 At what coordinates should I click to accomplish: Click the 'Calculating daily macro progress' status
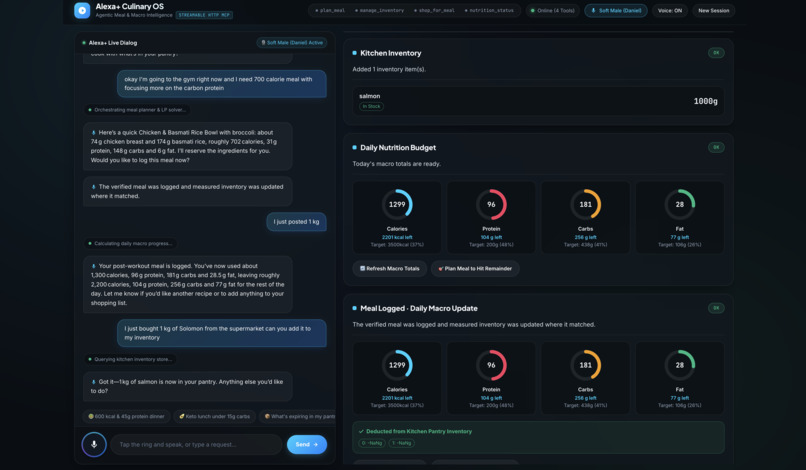click(131, 243)
